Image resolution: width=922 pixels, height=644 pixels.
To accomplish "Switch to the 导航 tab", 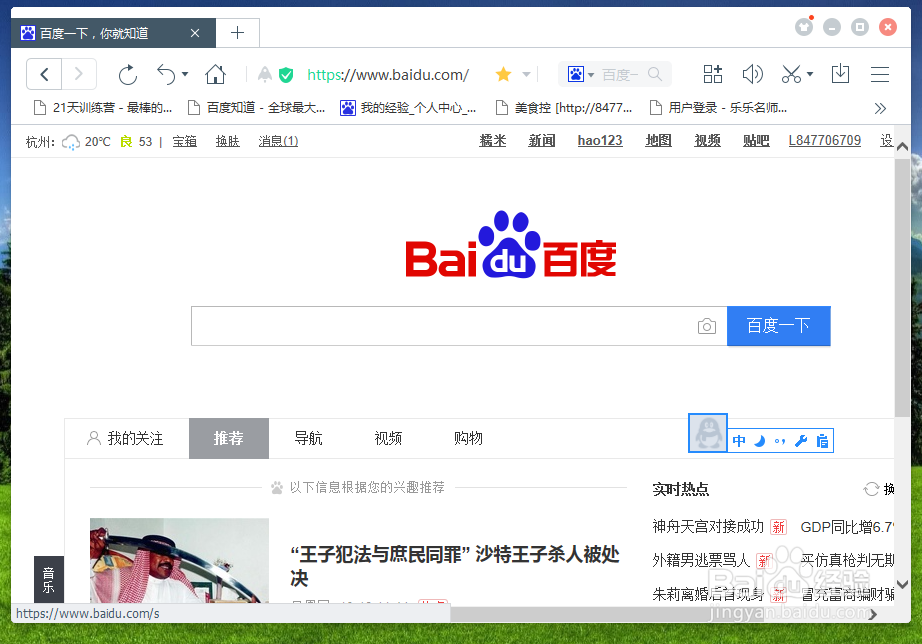I will pyautogui.click(x=308, y=438).
